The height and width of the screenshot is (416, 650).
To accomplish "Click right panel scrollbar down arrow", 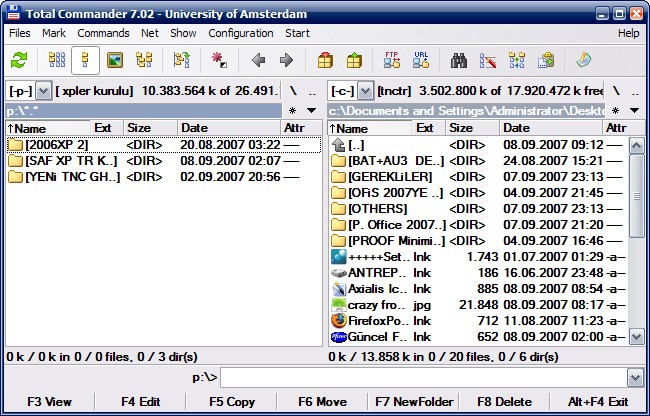I will pos(636,336).
